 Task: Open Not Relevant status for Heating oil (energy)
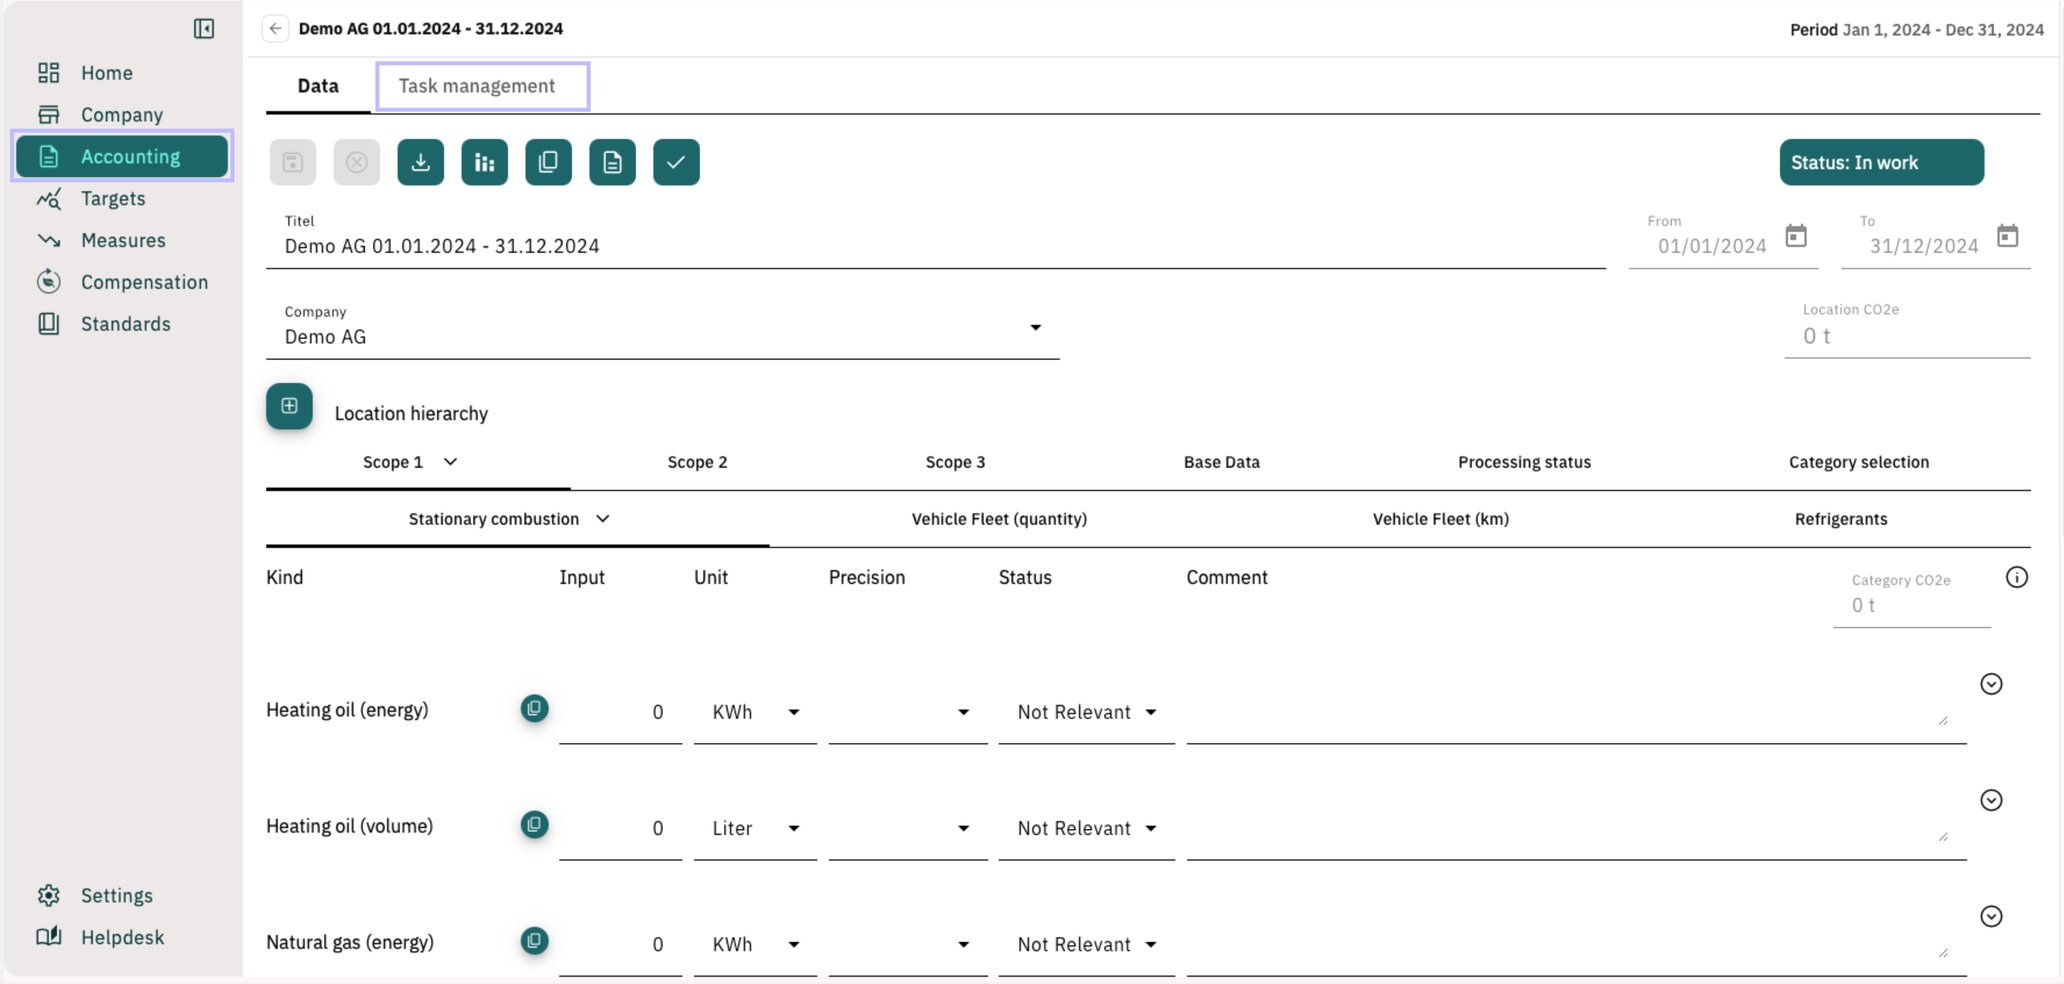(1086, 712)
